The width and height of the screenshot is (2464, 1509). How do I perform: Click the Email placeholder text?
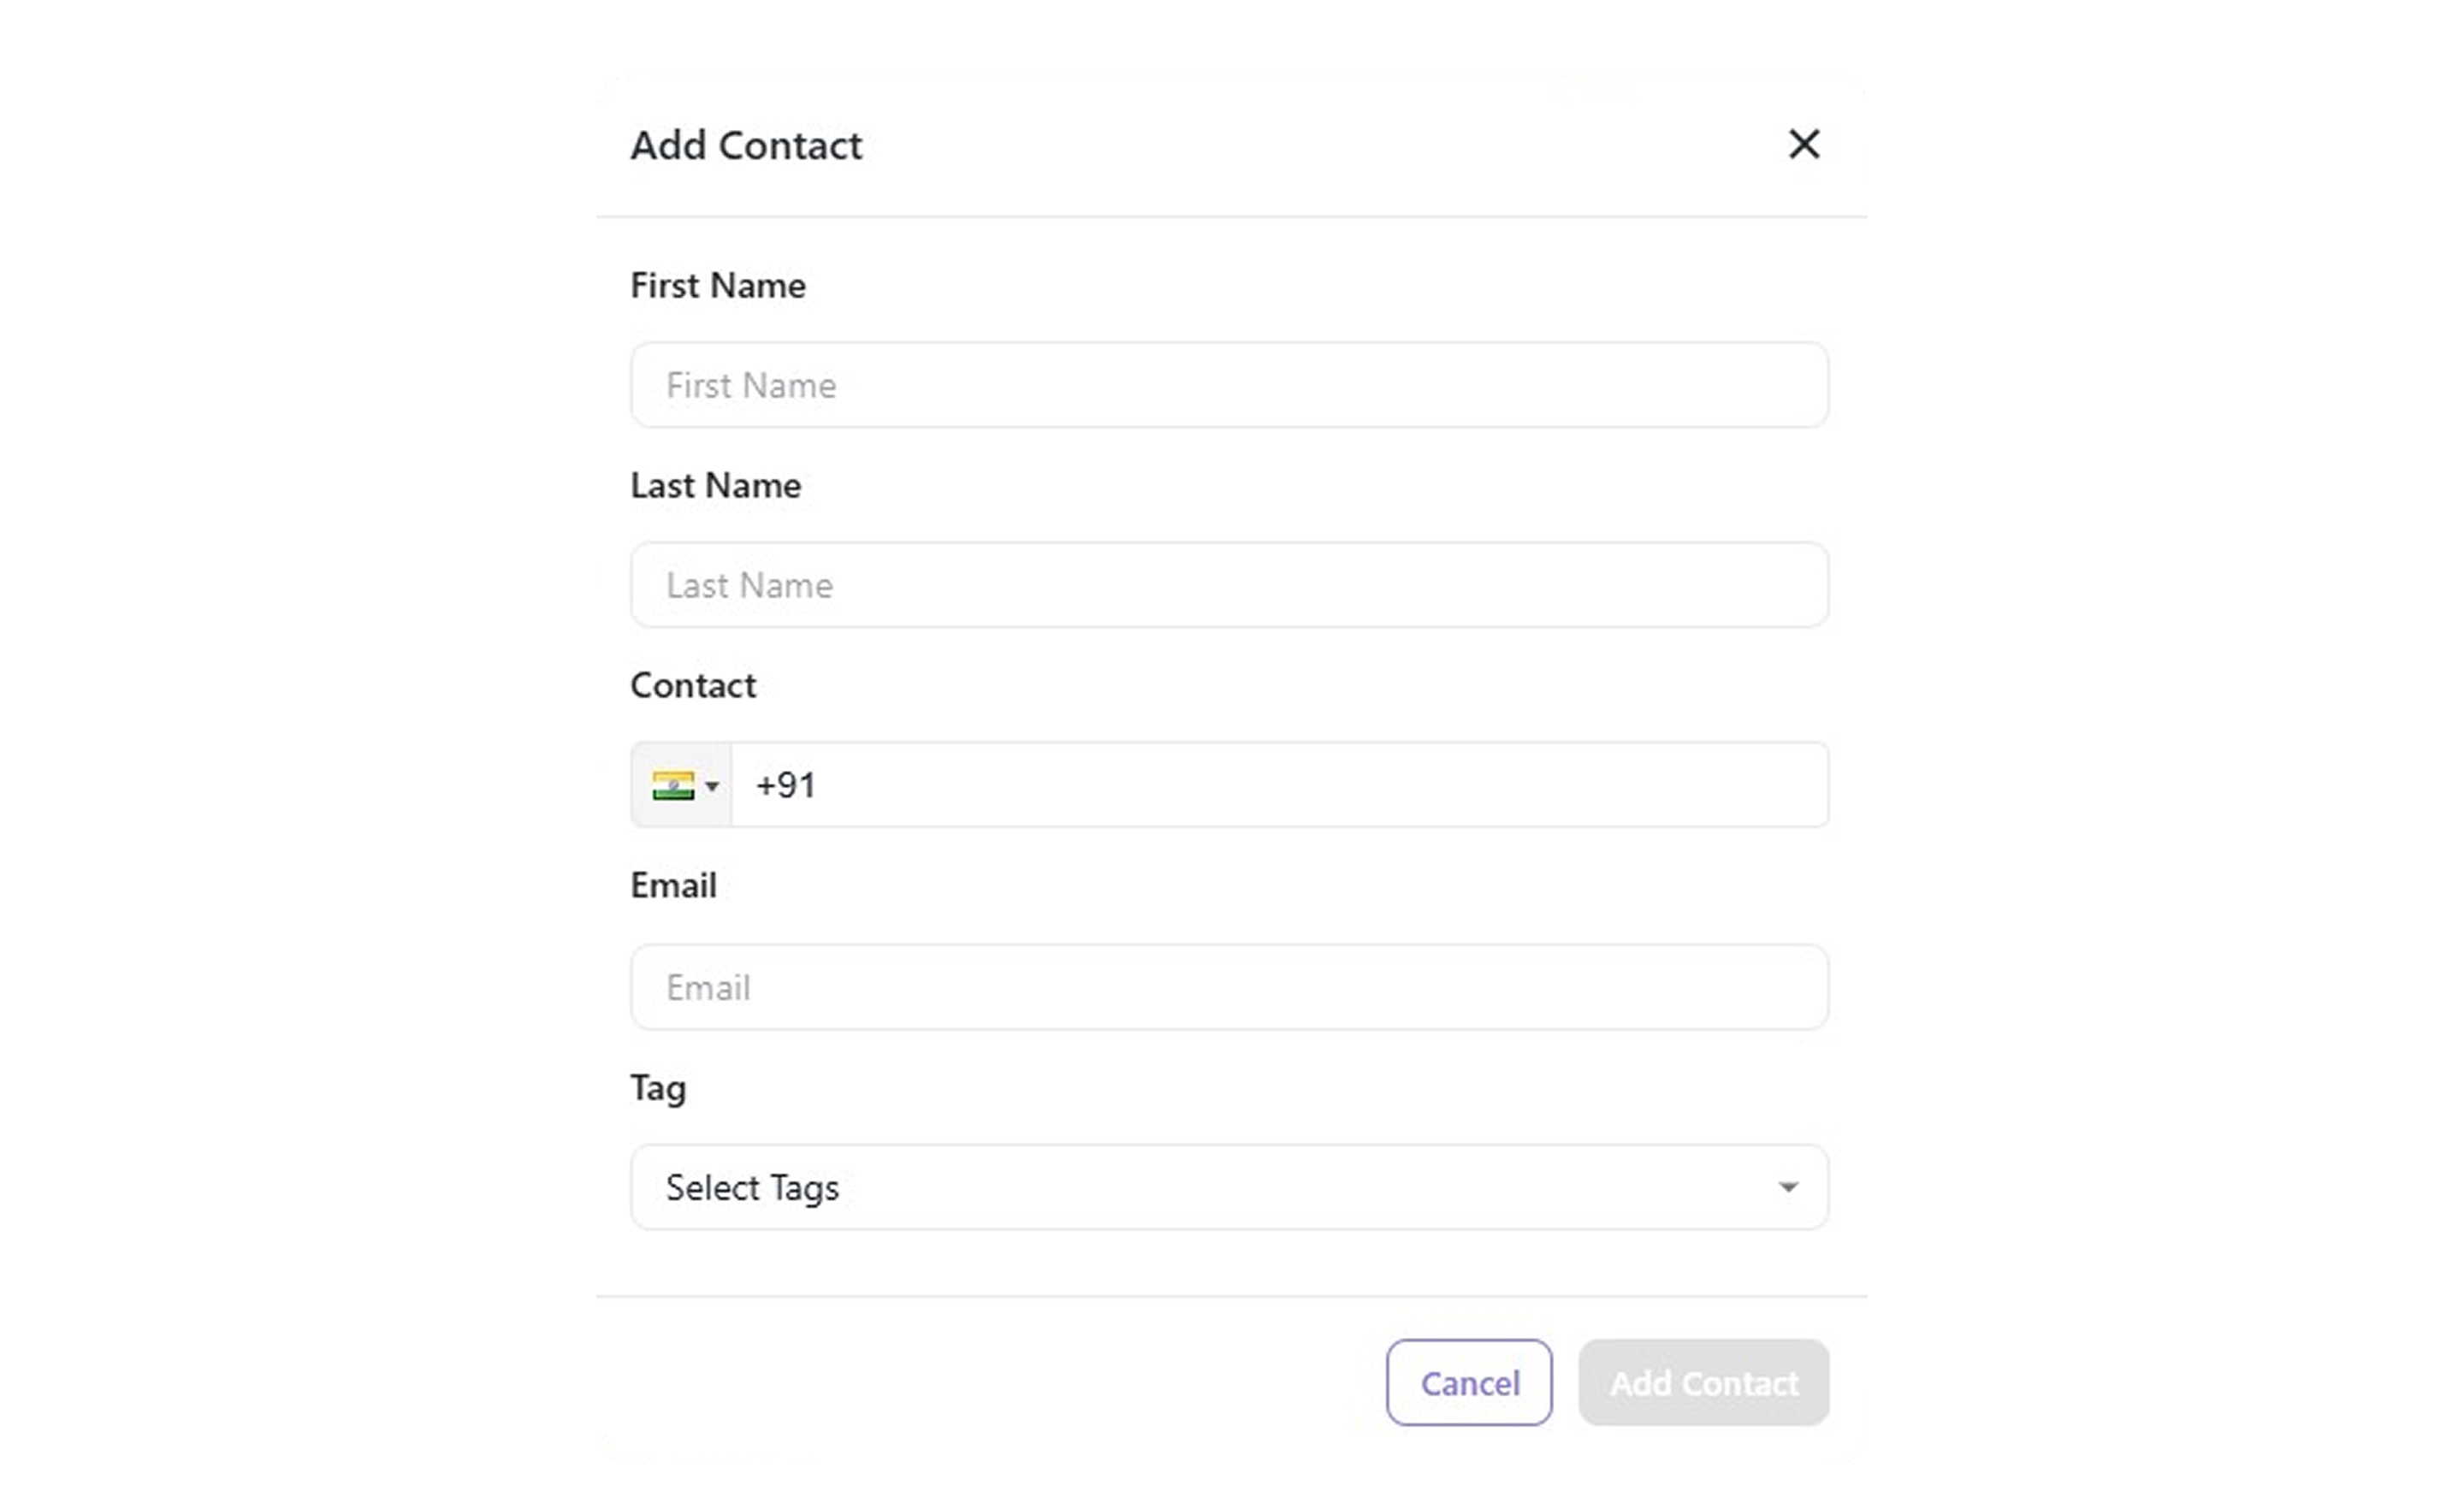tap(708, 988)
